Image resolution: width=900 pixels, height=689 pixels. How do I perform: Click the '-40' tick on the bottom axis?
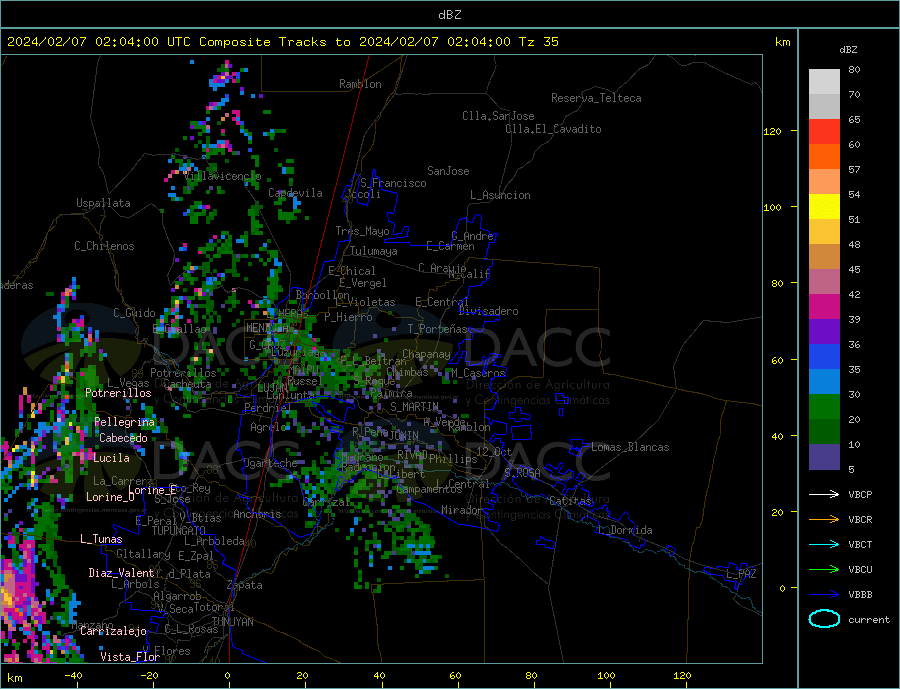tap(73, 675)
